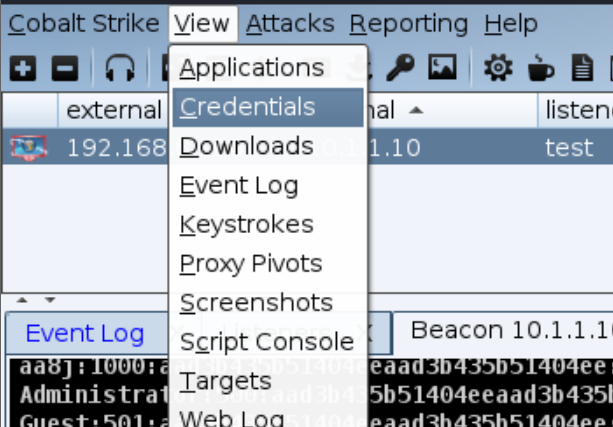Open Proxy Pivots from the View menu

click(268, 264)
